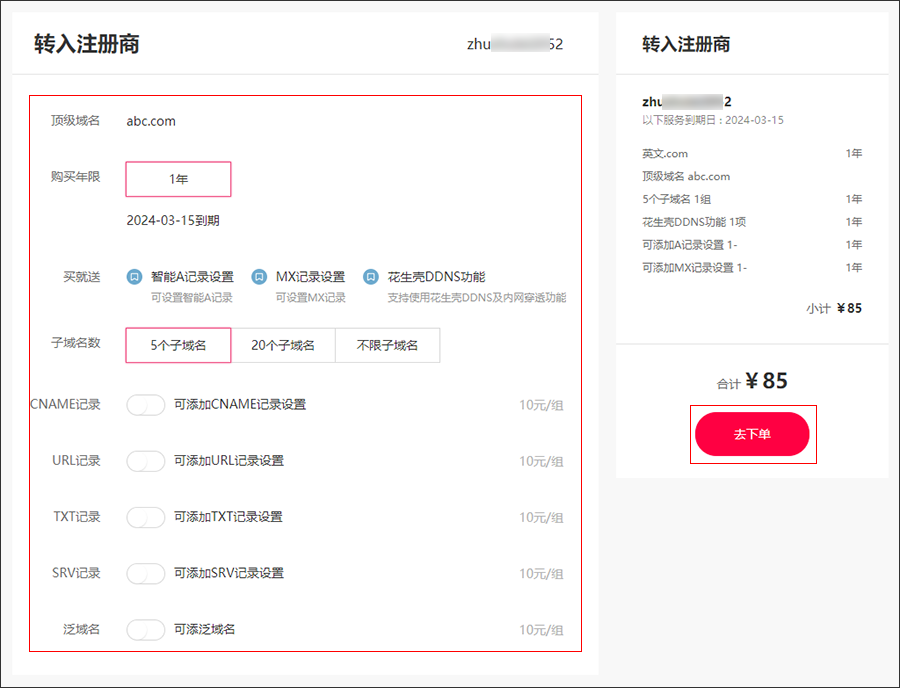Click the 小计 ¥85 subtotal
The image size is (900, 688).
pos(834,309)
